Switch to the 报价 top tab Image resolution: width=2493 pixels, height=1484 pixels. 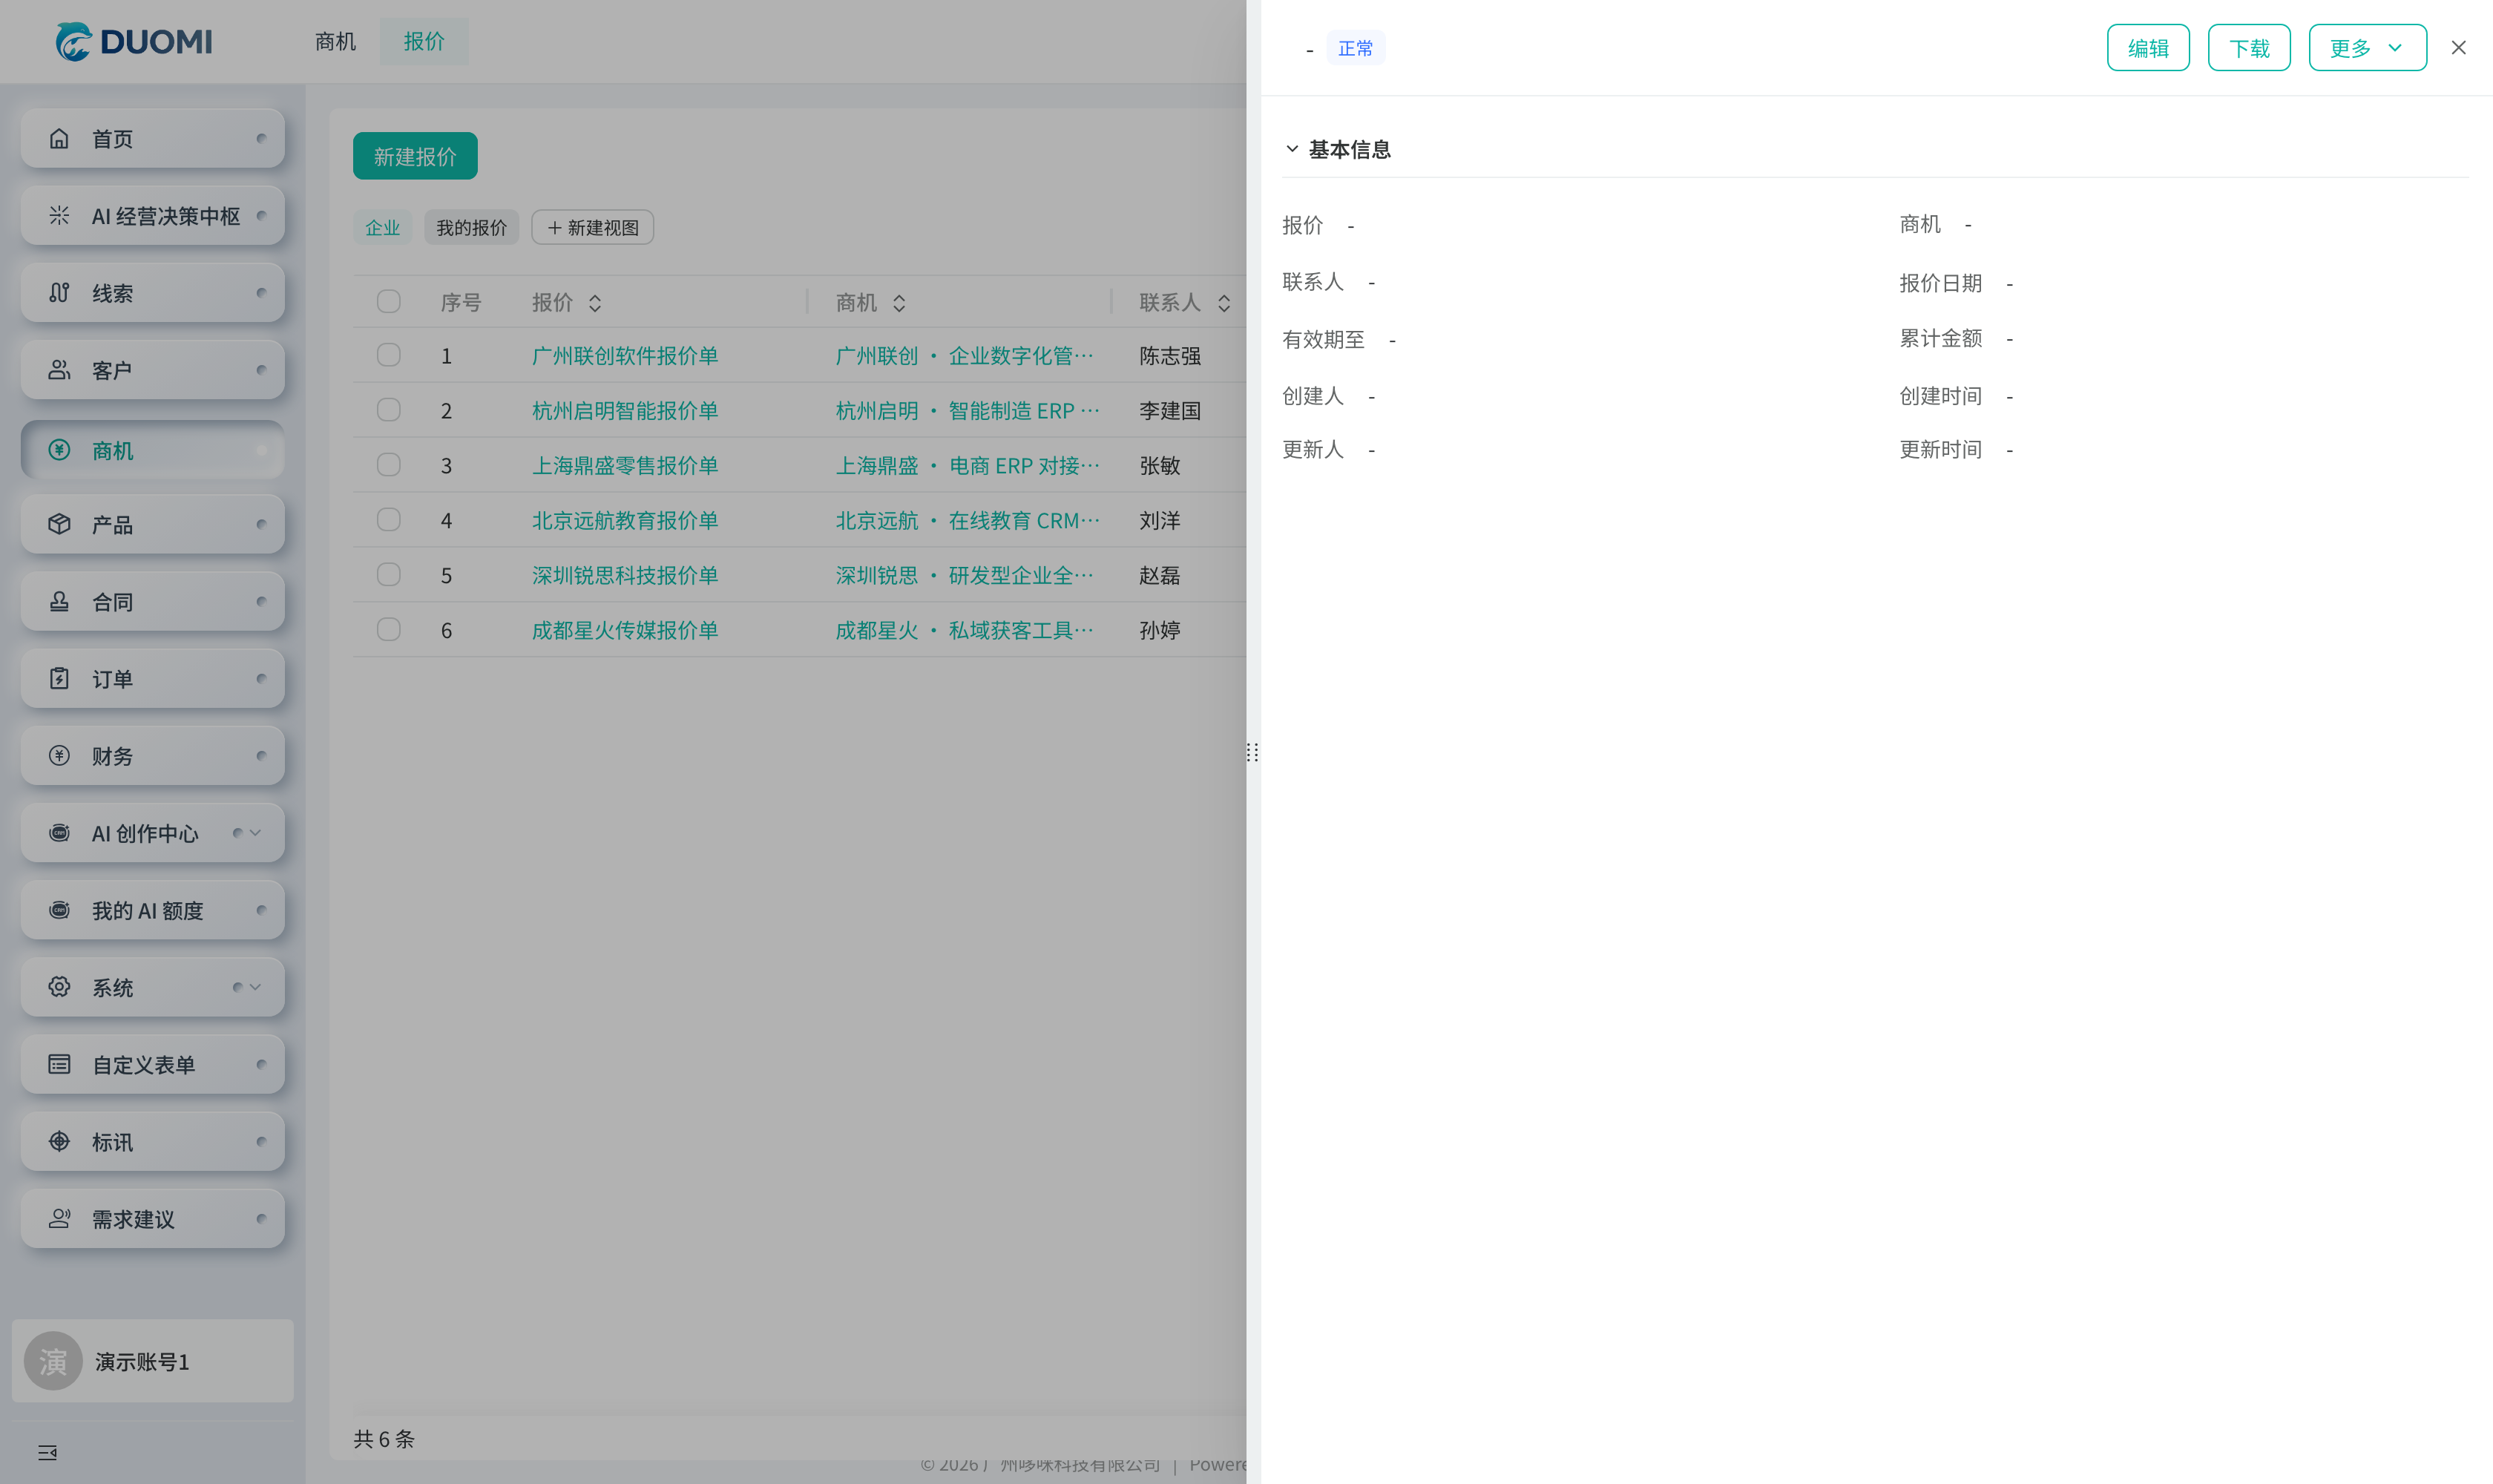coord(423,41)
